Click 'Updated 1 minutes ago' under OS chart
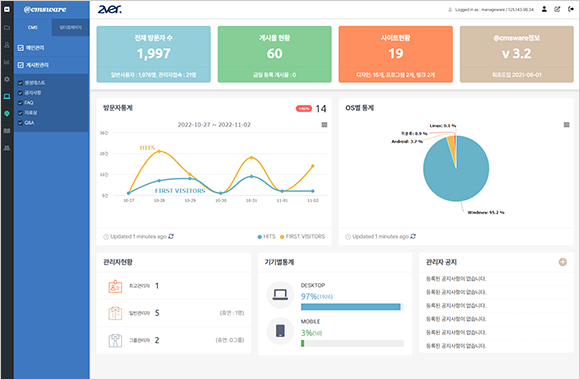Viewport: 580px width, 380px height. (380, 236)
